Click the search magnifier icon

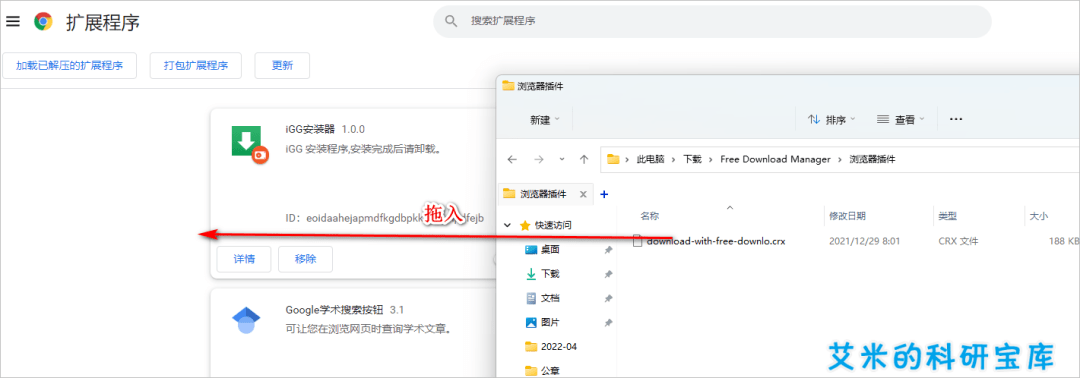451,21
